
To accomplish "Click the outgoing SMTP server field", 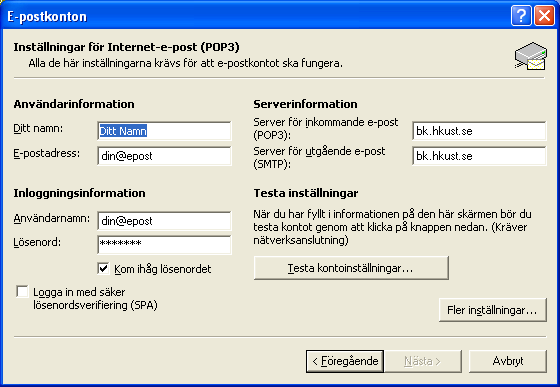I will 479,156.
